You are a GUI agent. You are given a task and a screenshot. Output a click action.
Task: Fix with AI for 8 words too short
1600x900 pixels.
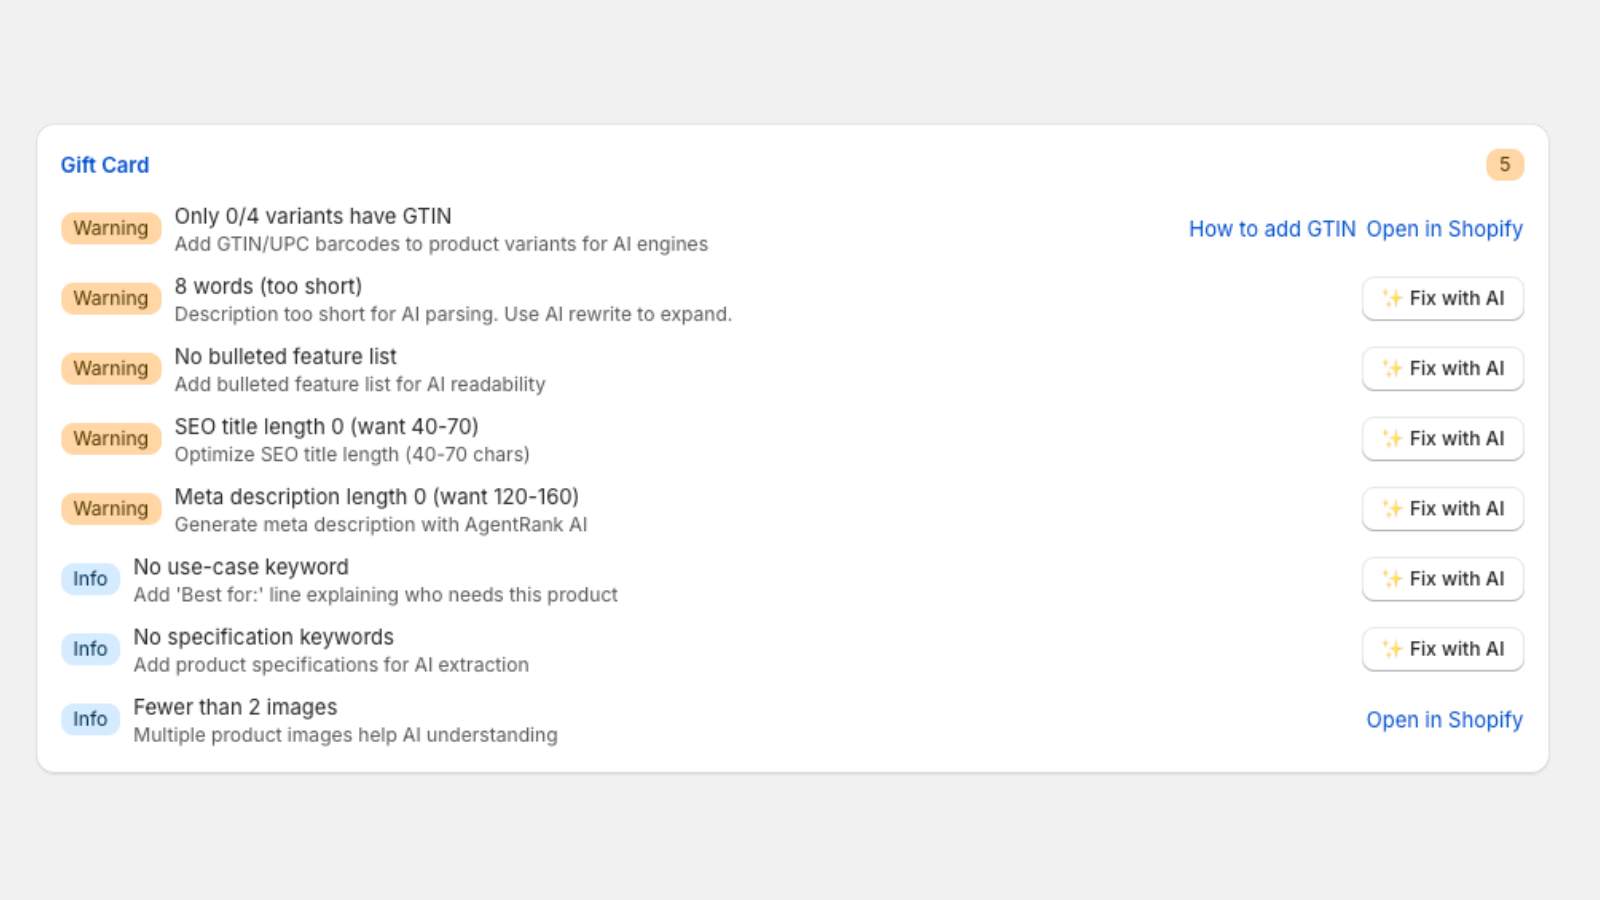[x=1442, y=298]
